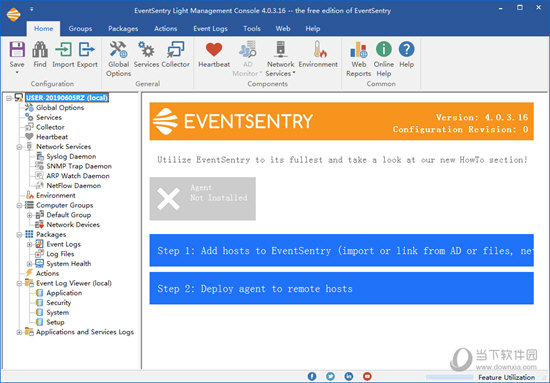Switch to the Web ribbon tab
The image size is (550, 383).
click(x=283, y=29)
